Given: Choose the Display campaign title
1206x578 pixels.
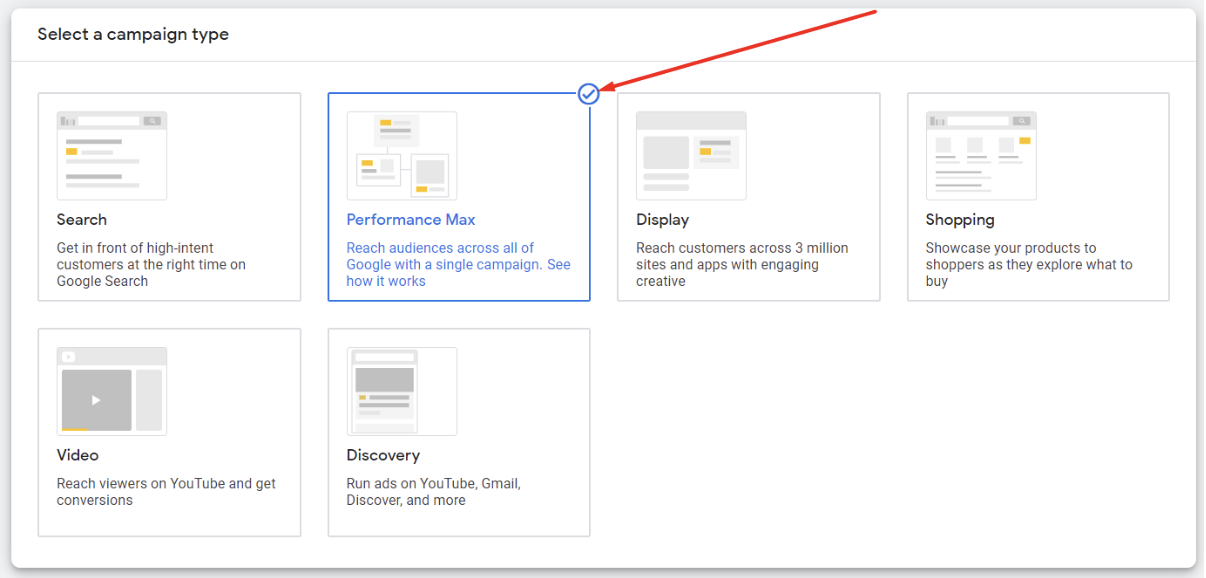Looking at the screenshot, I should click(663, 220).
